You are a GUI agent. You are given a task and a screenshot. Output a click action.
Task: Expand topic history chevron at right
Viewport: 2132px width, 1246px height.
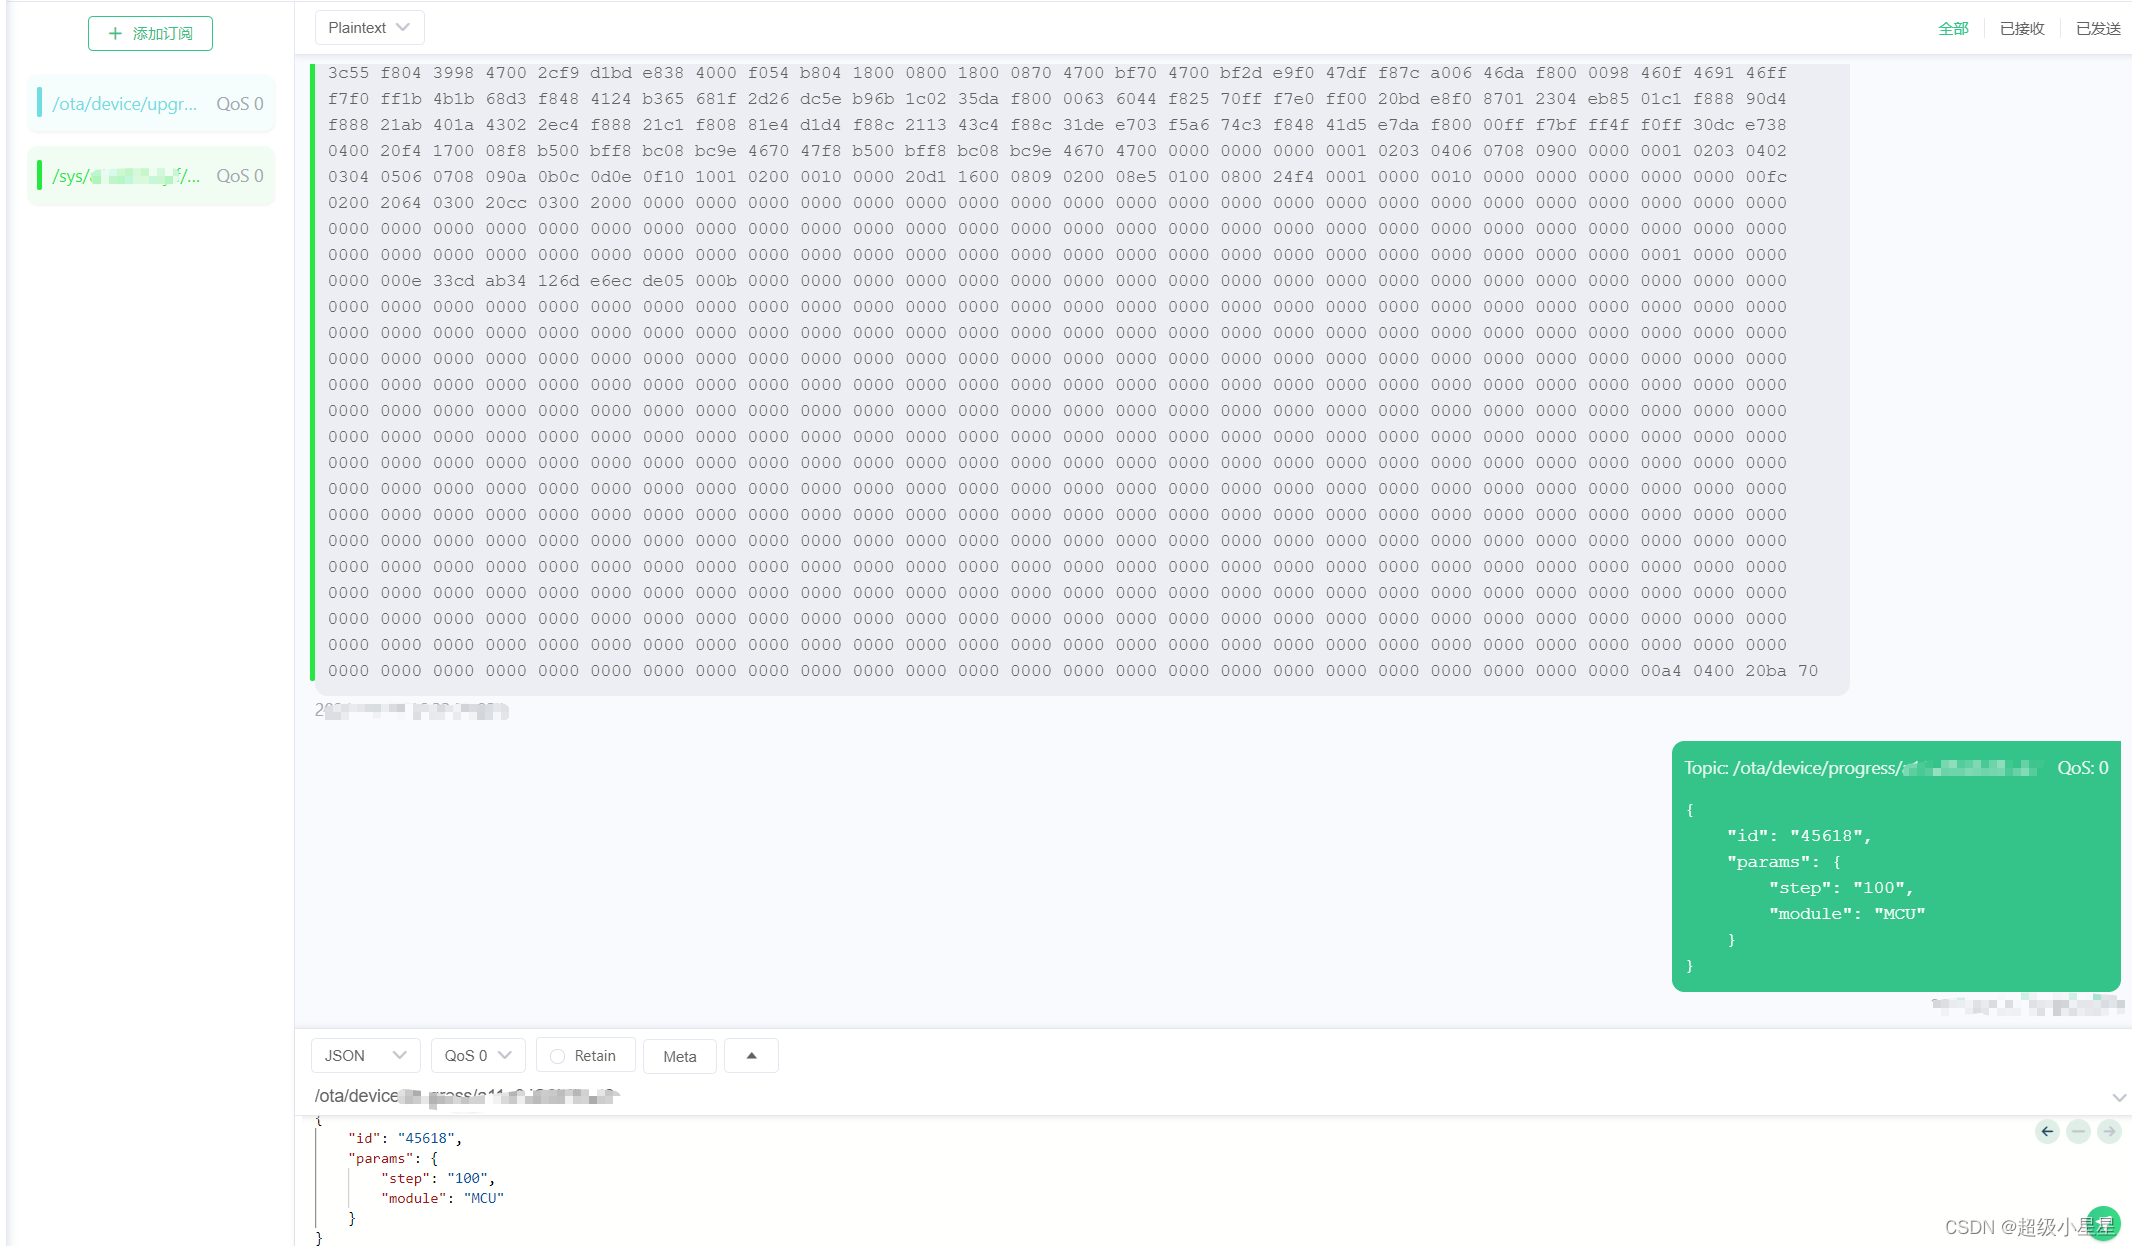[2118, 1097]
